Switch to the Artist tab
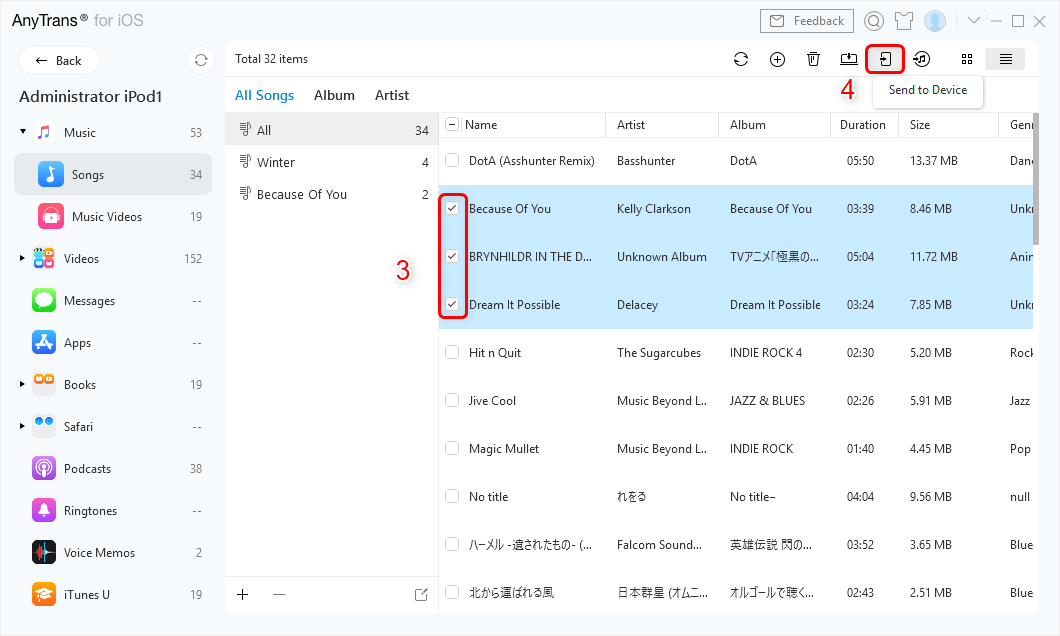1060x636 pixels. tap(392, 95)
